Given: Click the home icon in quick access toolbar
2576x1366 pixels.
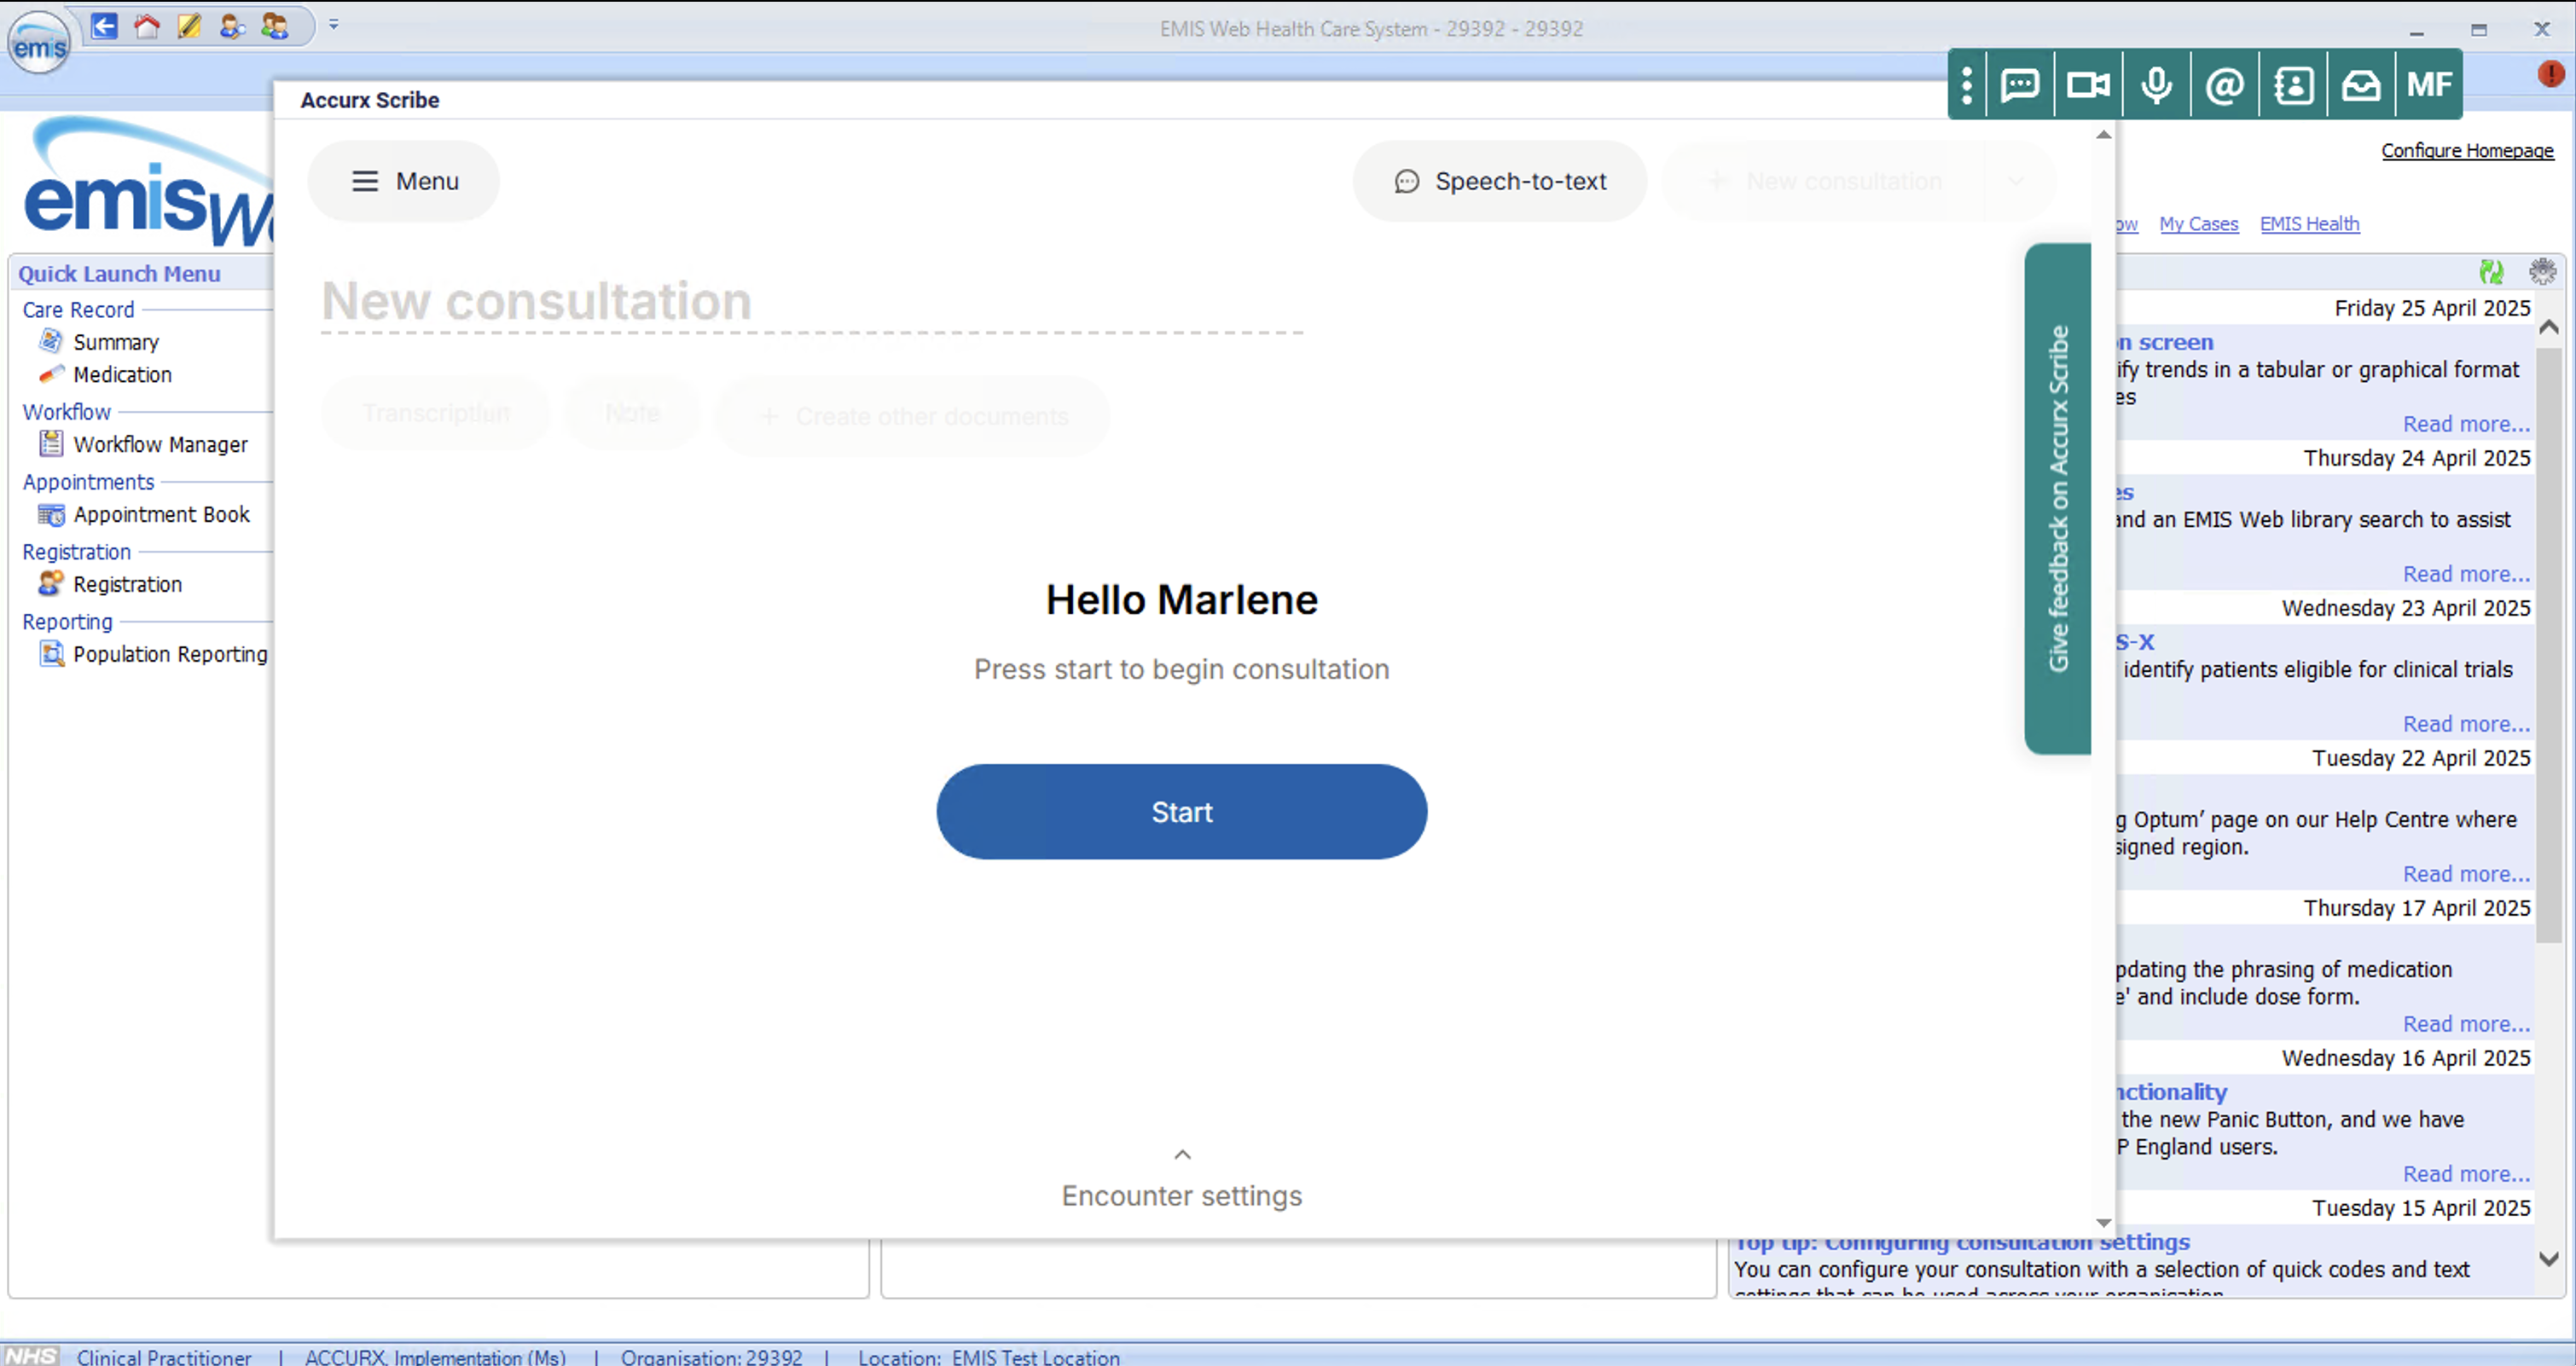Looking at the screenshot, I should [x=147, y=26].
